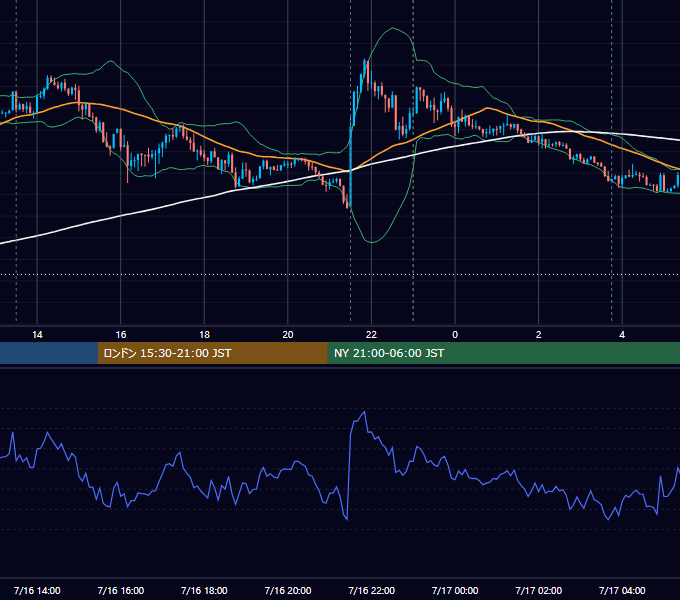Click the 7/16 20:00 date label
680x600 pixels.
(x=288, y=590)
